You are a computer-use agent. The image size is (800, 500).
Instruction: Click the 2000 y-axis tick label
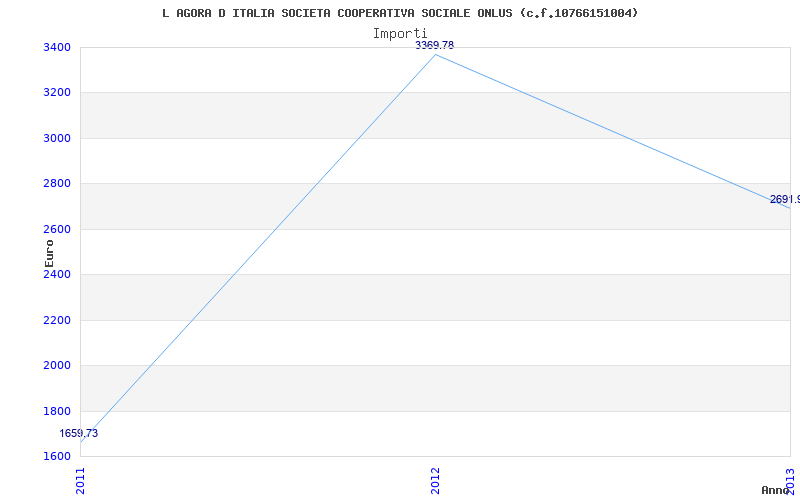pos(57,366)
